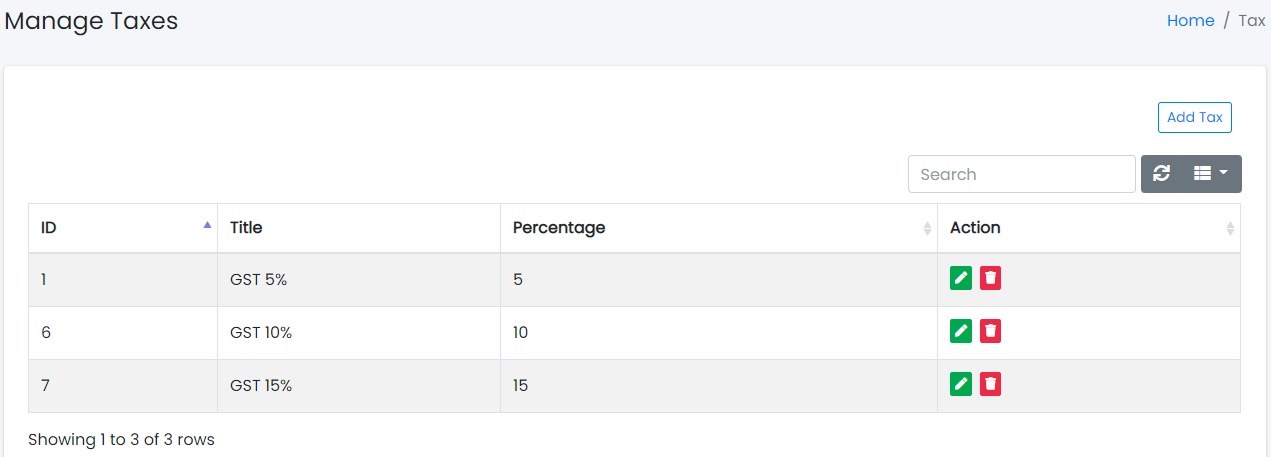The image size is (1271, 457).
Task: Sort the table by ID column
Action: pyautogui.click(x=207, y=226)
